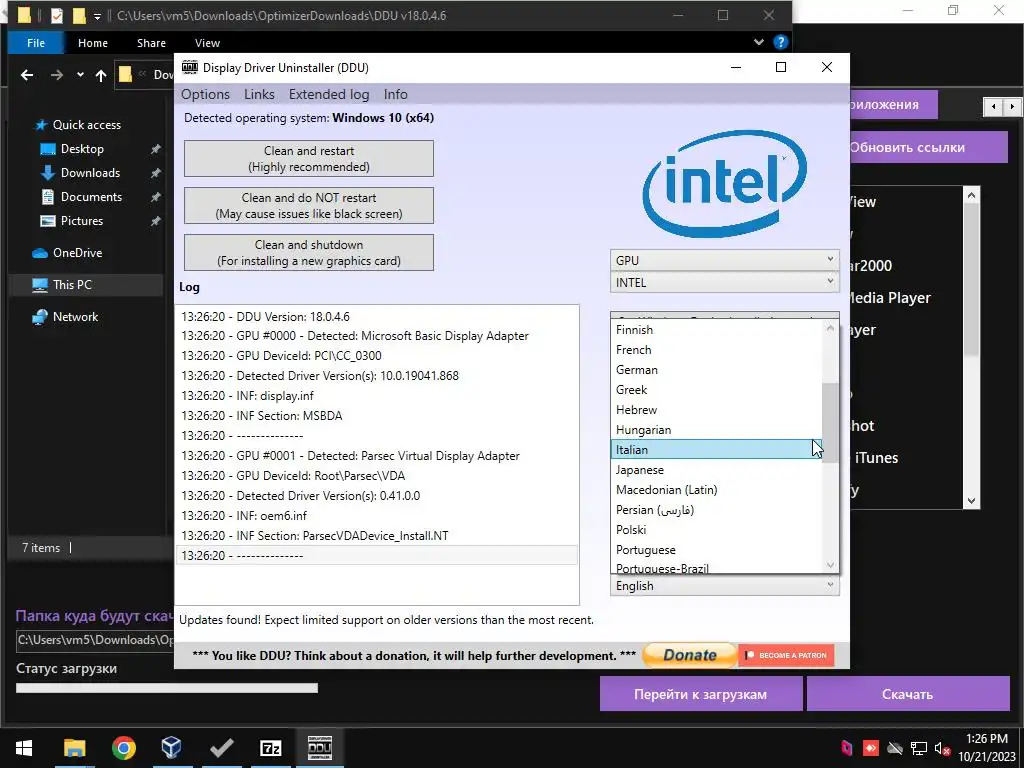Screen dimensions: 1024x768
Task: Click Clean and do NOT restart button
Action: pyautogui.click(x=309, y=206)
